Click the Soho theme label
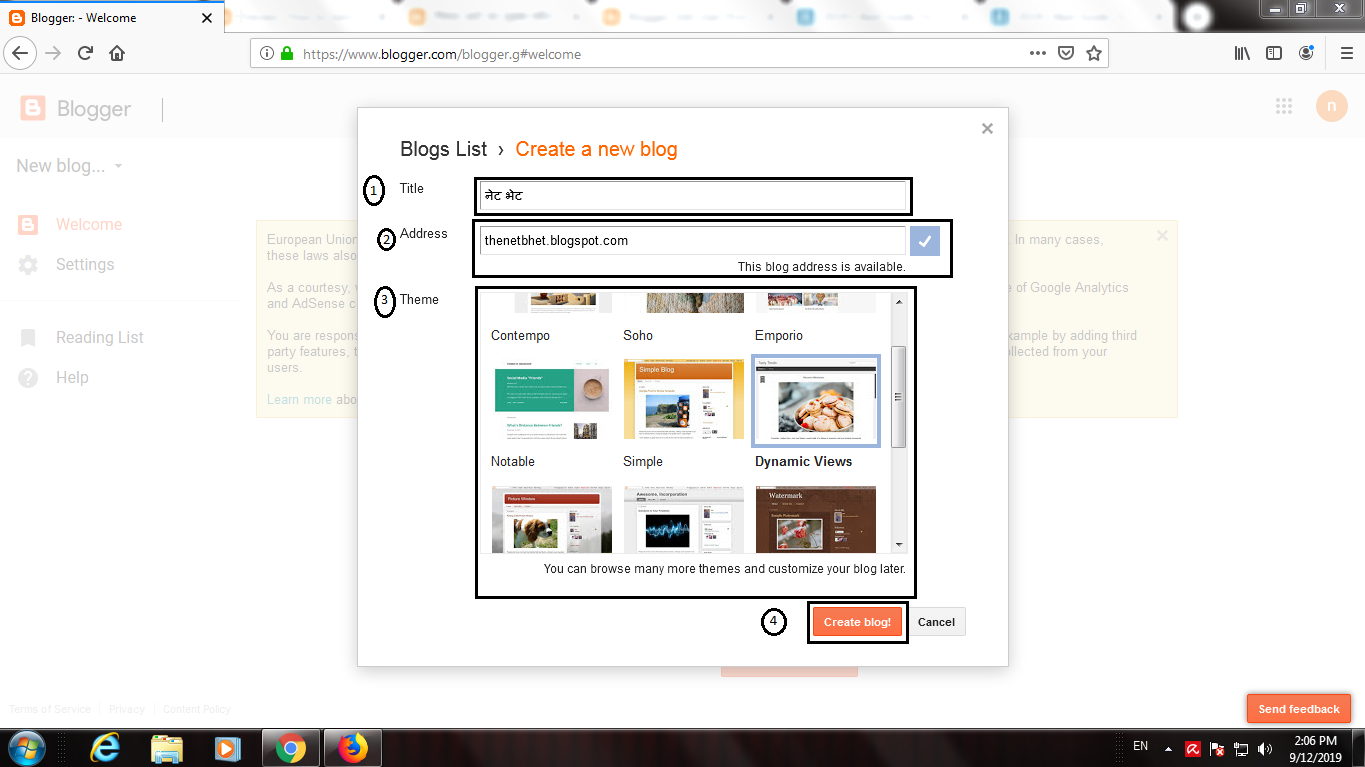 [x=638, y=336]
